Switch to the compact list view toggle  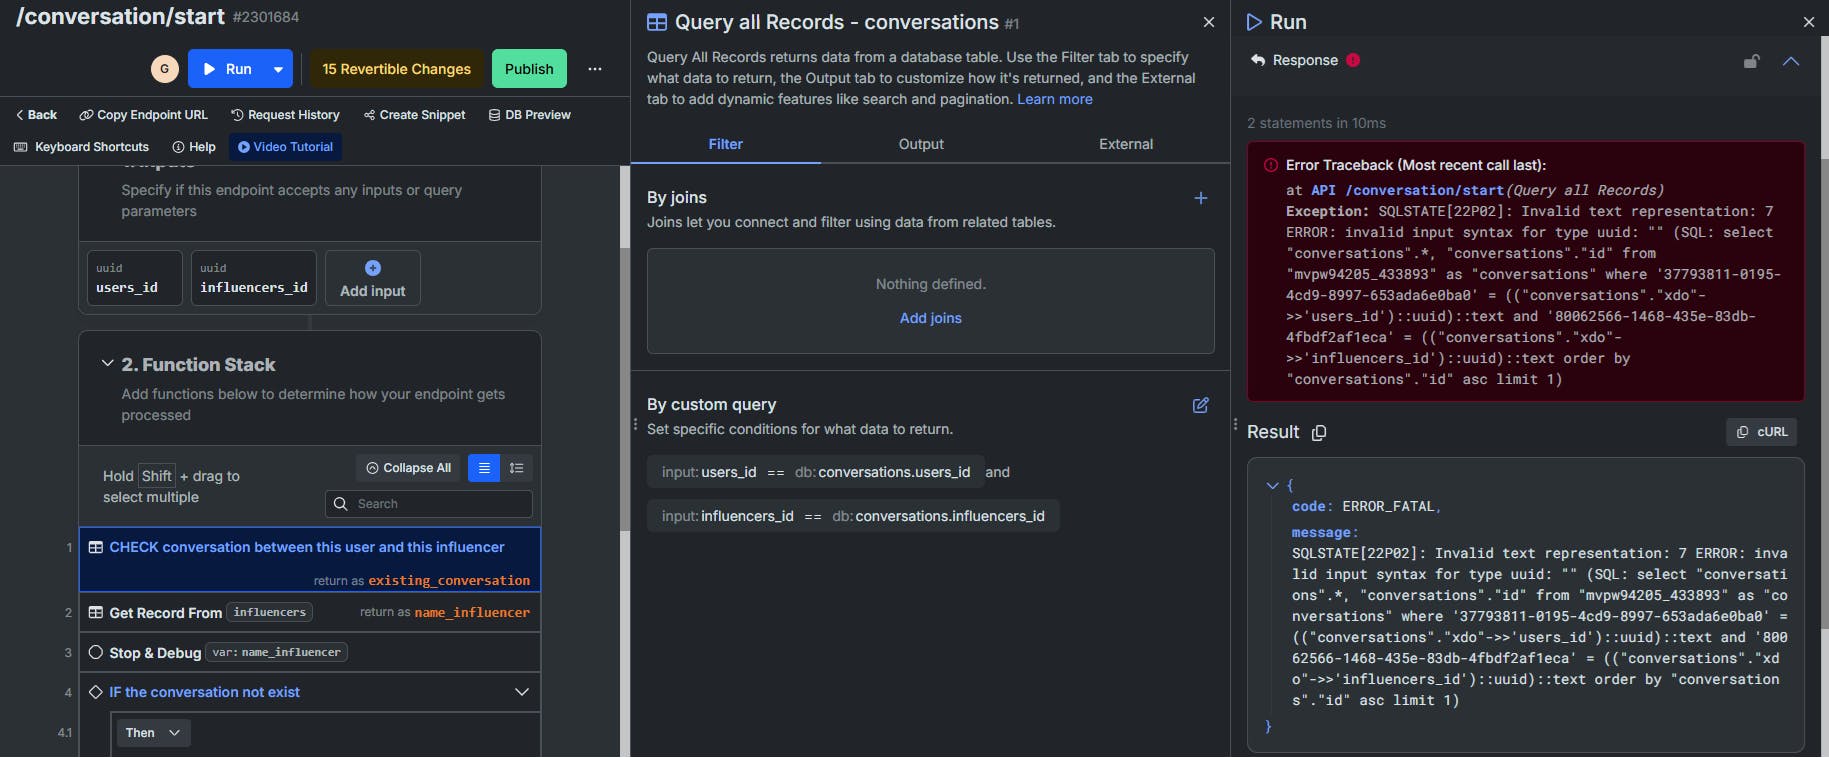coord(484,468)
